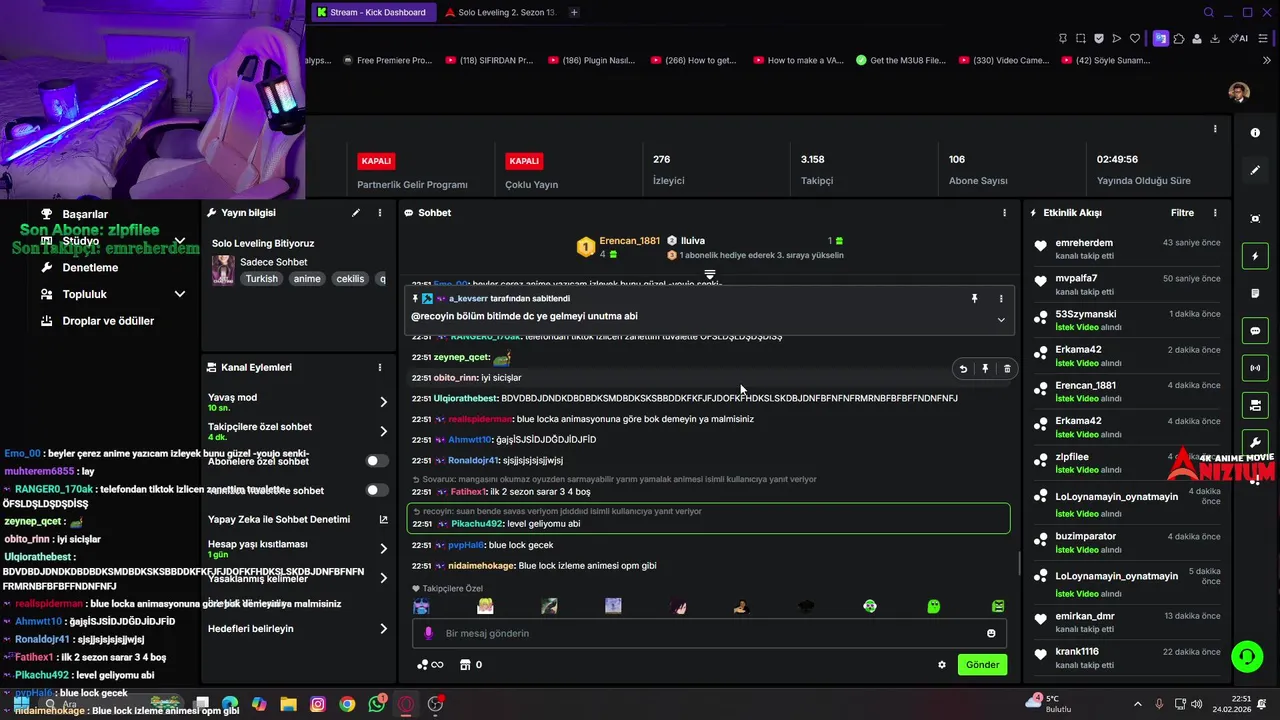Open a new browser tab
Image resolution: width=1280 pixels, height=720 pixels.
pos(574,12)
